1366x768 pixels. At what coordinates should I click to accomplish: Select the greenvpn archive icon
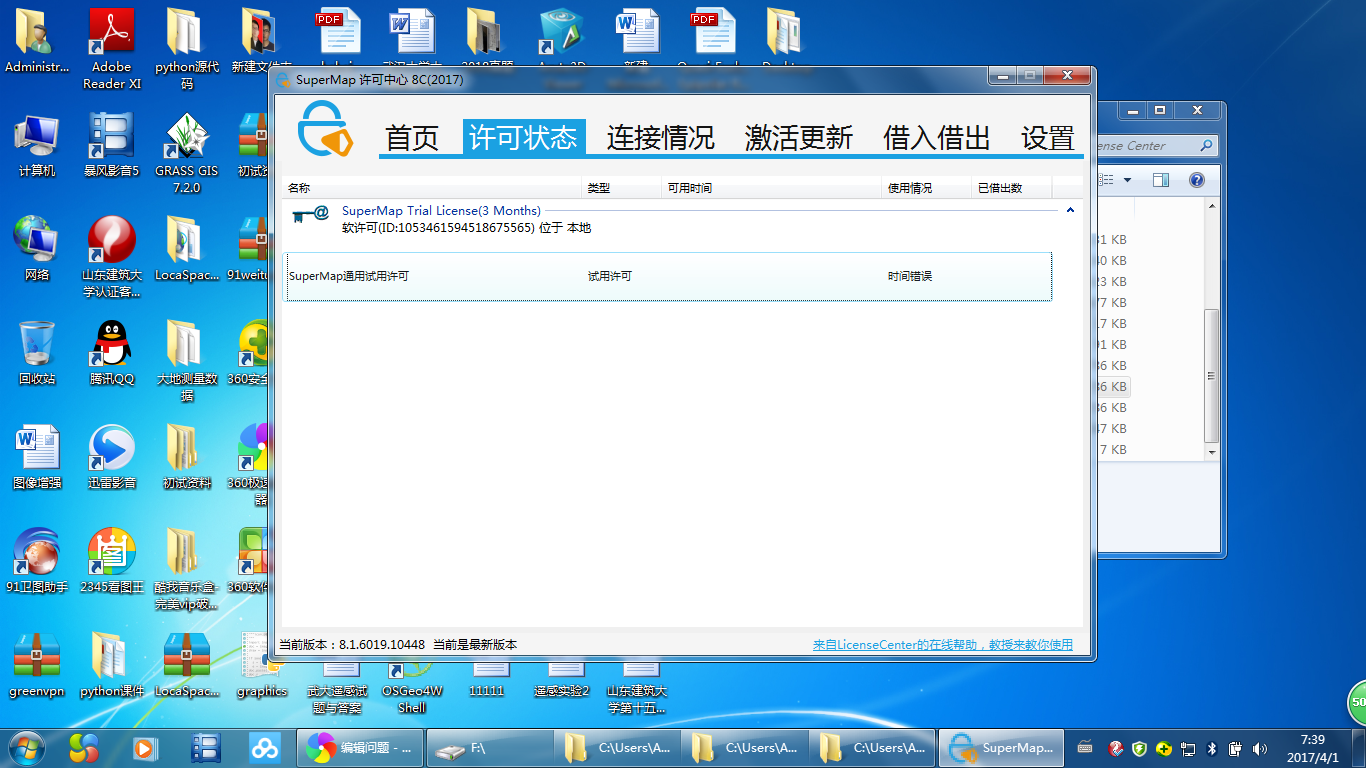point(37,664)
